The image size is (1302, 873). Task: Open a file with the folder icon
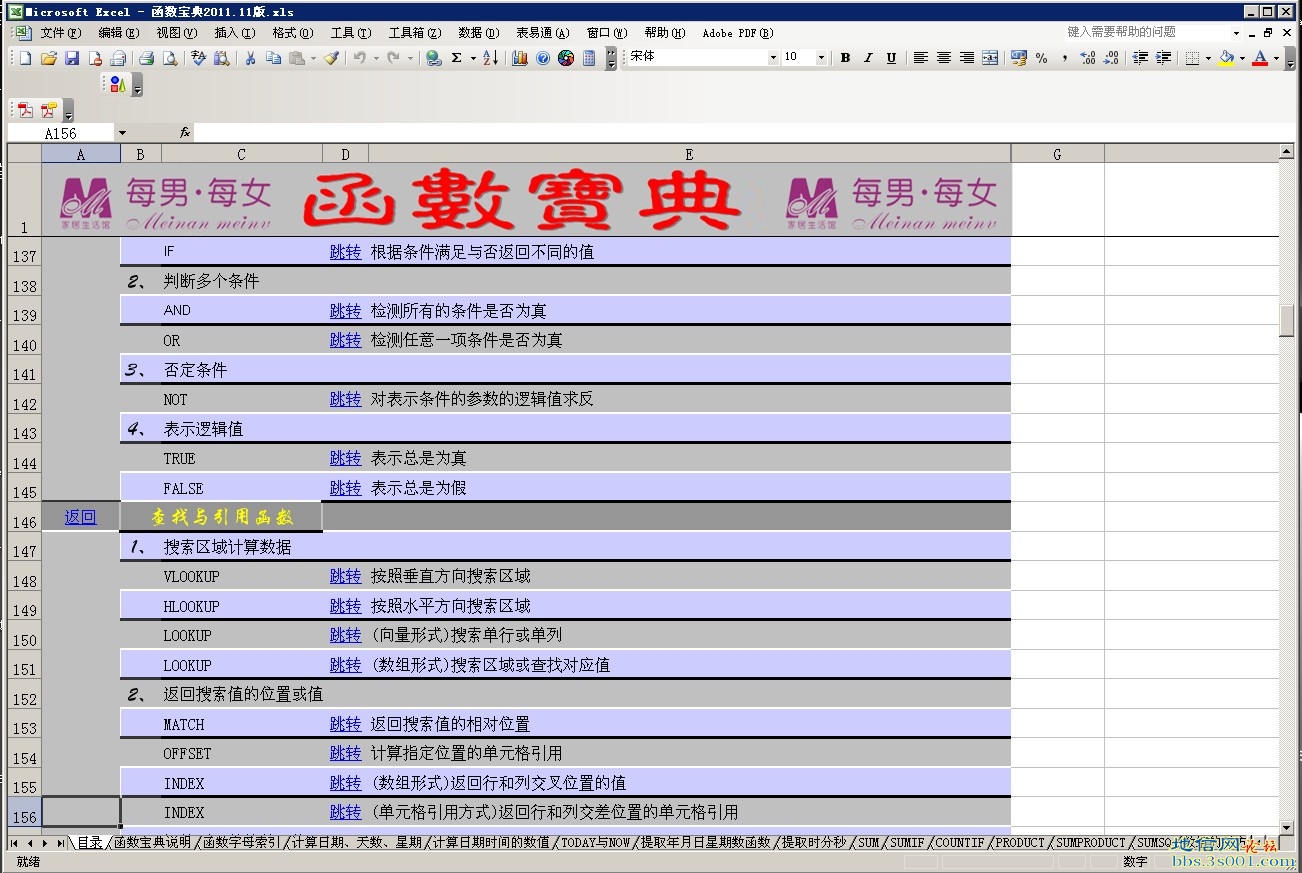pyautogui.click(x=48, y=58)
